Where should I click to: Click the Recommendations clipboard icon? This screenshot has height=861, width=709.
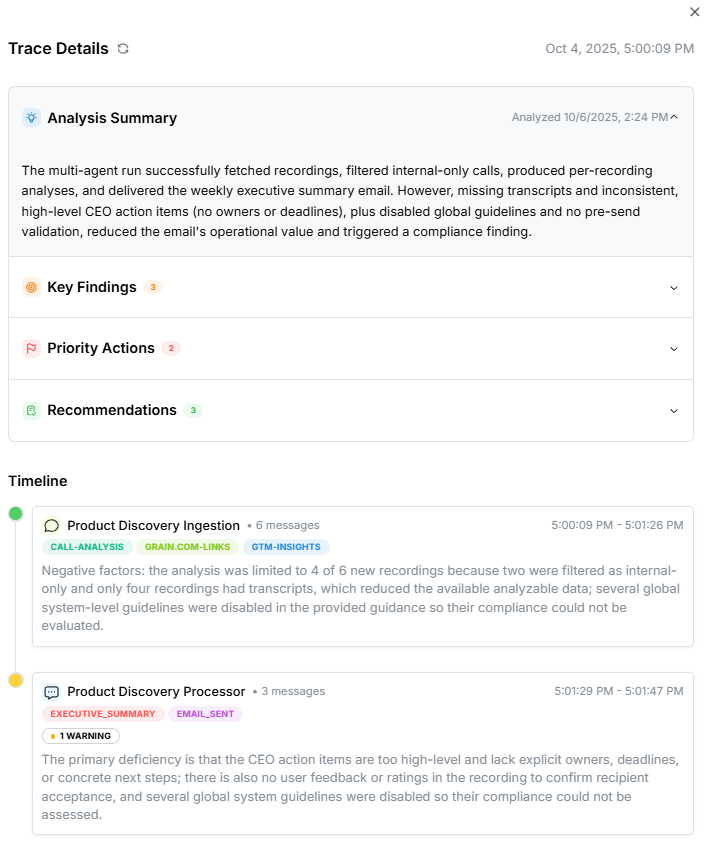pos(31,410)
